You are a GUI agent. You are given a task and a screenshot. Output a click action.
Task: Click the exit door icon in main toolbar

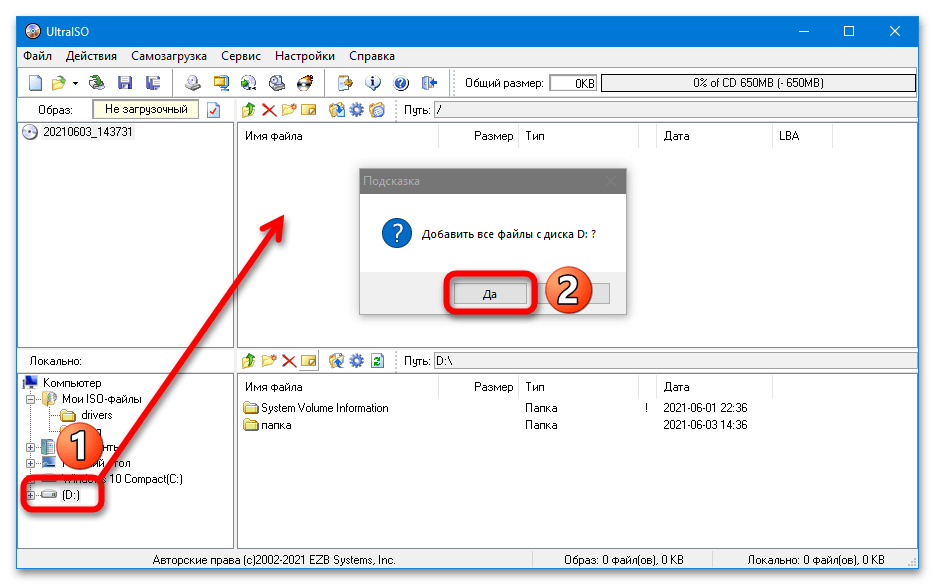(x=429, y=83)
